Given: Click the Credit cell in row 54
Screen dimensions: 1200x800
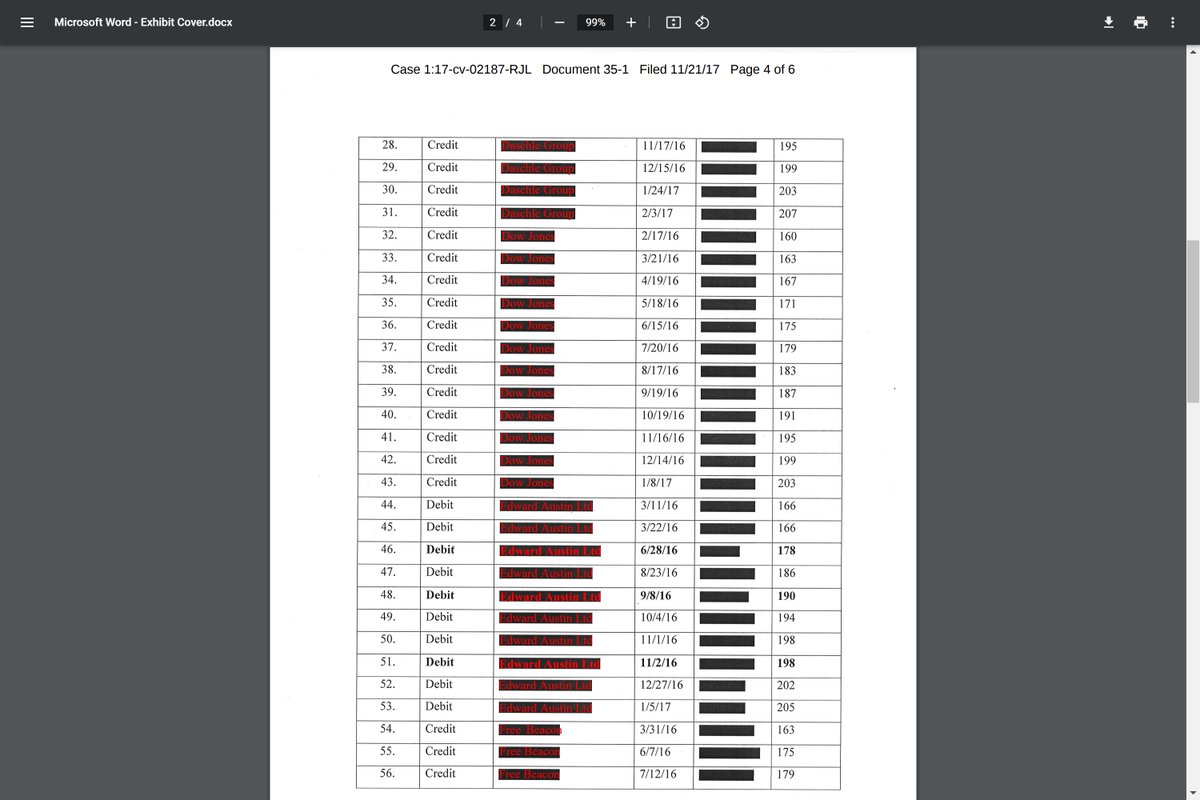Looking at the screenshot, I should pos(441,729).
